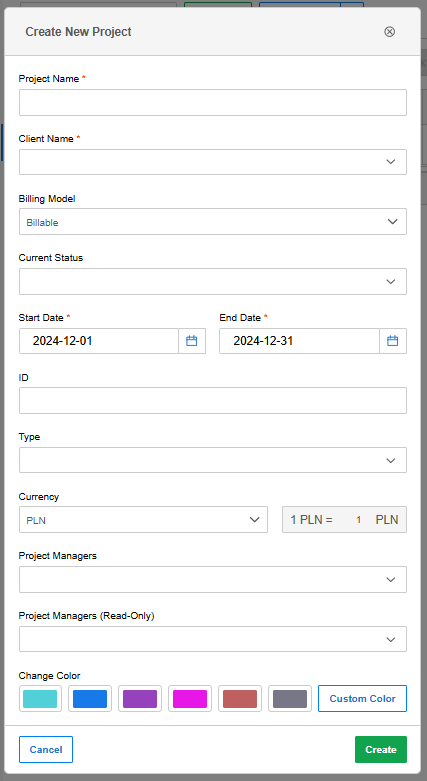
Task: Expand the Project Managers dropdown
Action: coord(213,579)
